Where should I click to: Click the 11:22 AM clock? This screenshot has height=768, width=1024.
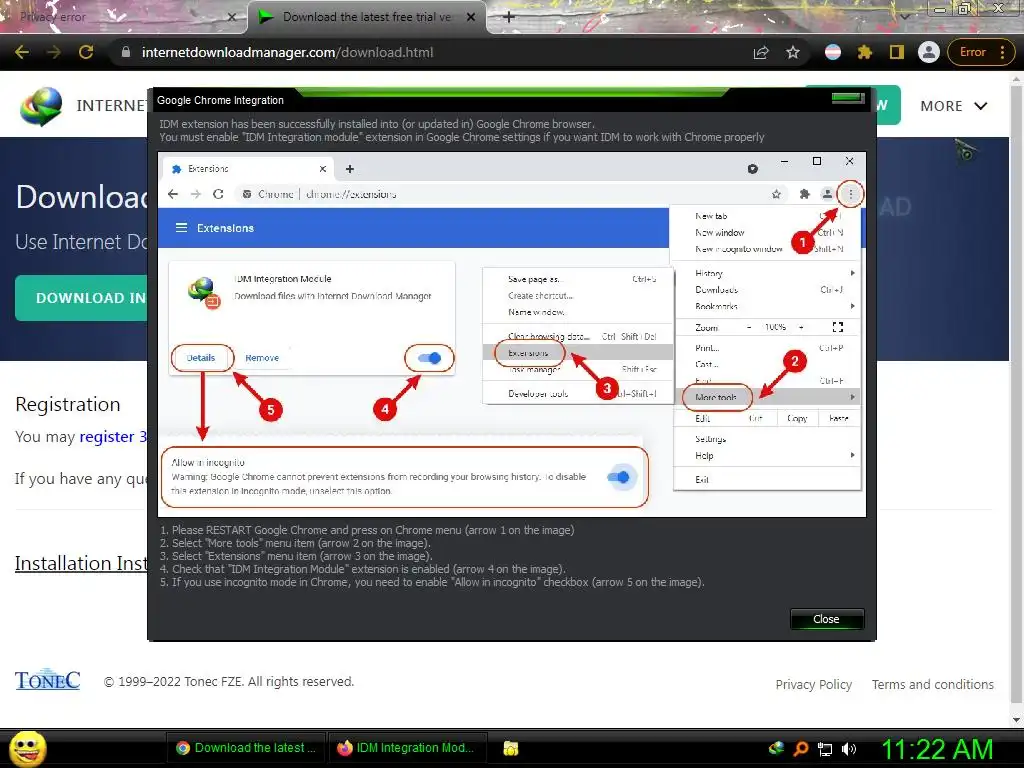(x=937, y=749)
